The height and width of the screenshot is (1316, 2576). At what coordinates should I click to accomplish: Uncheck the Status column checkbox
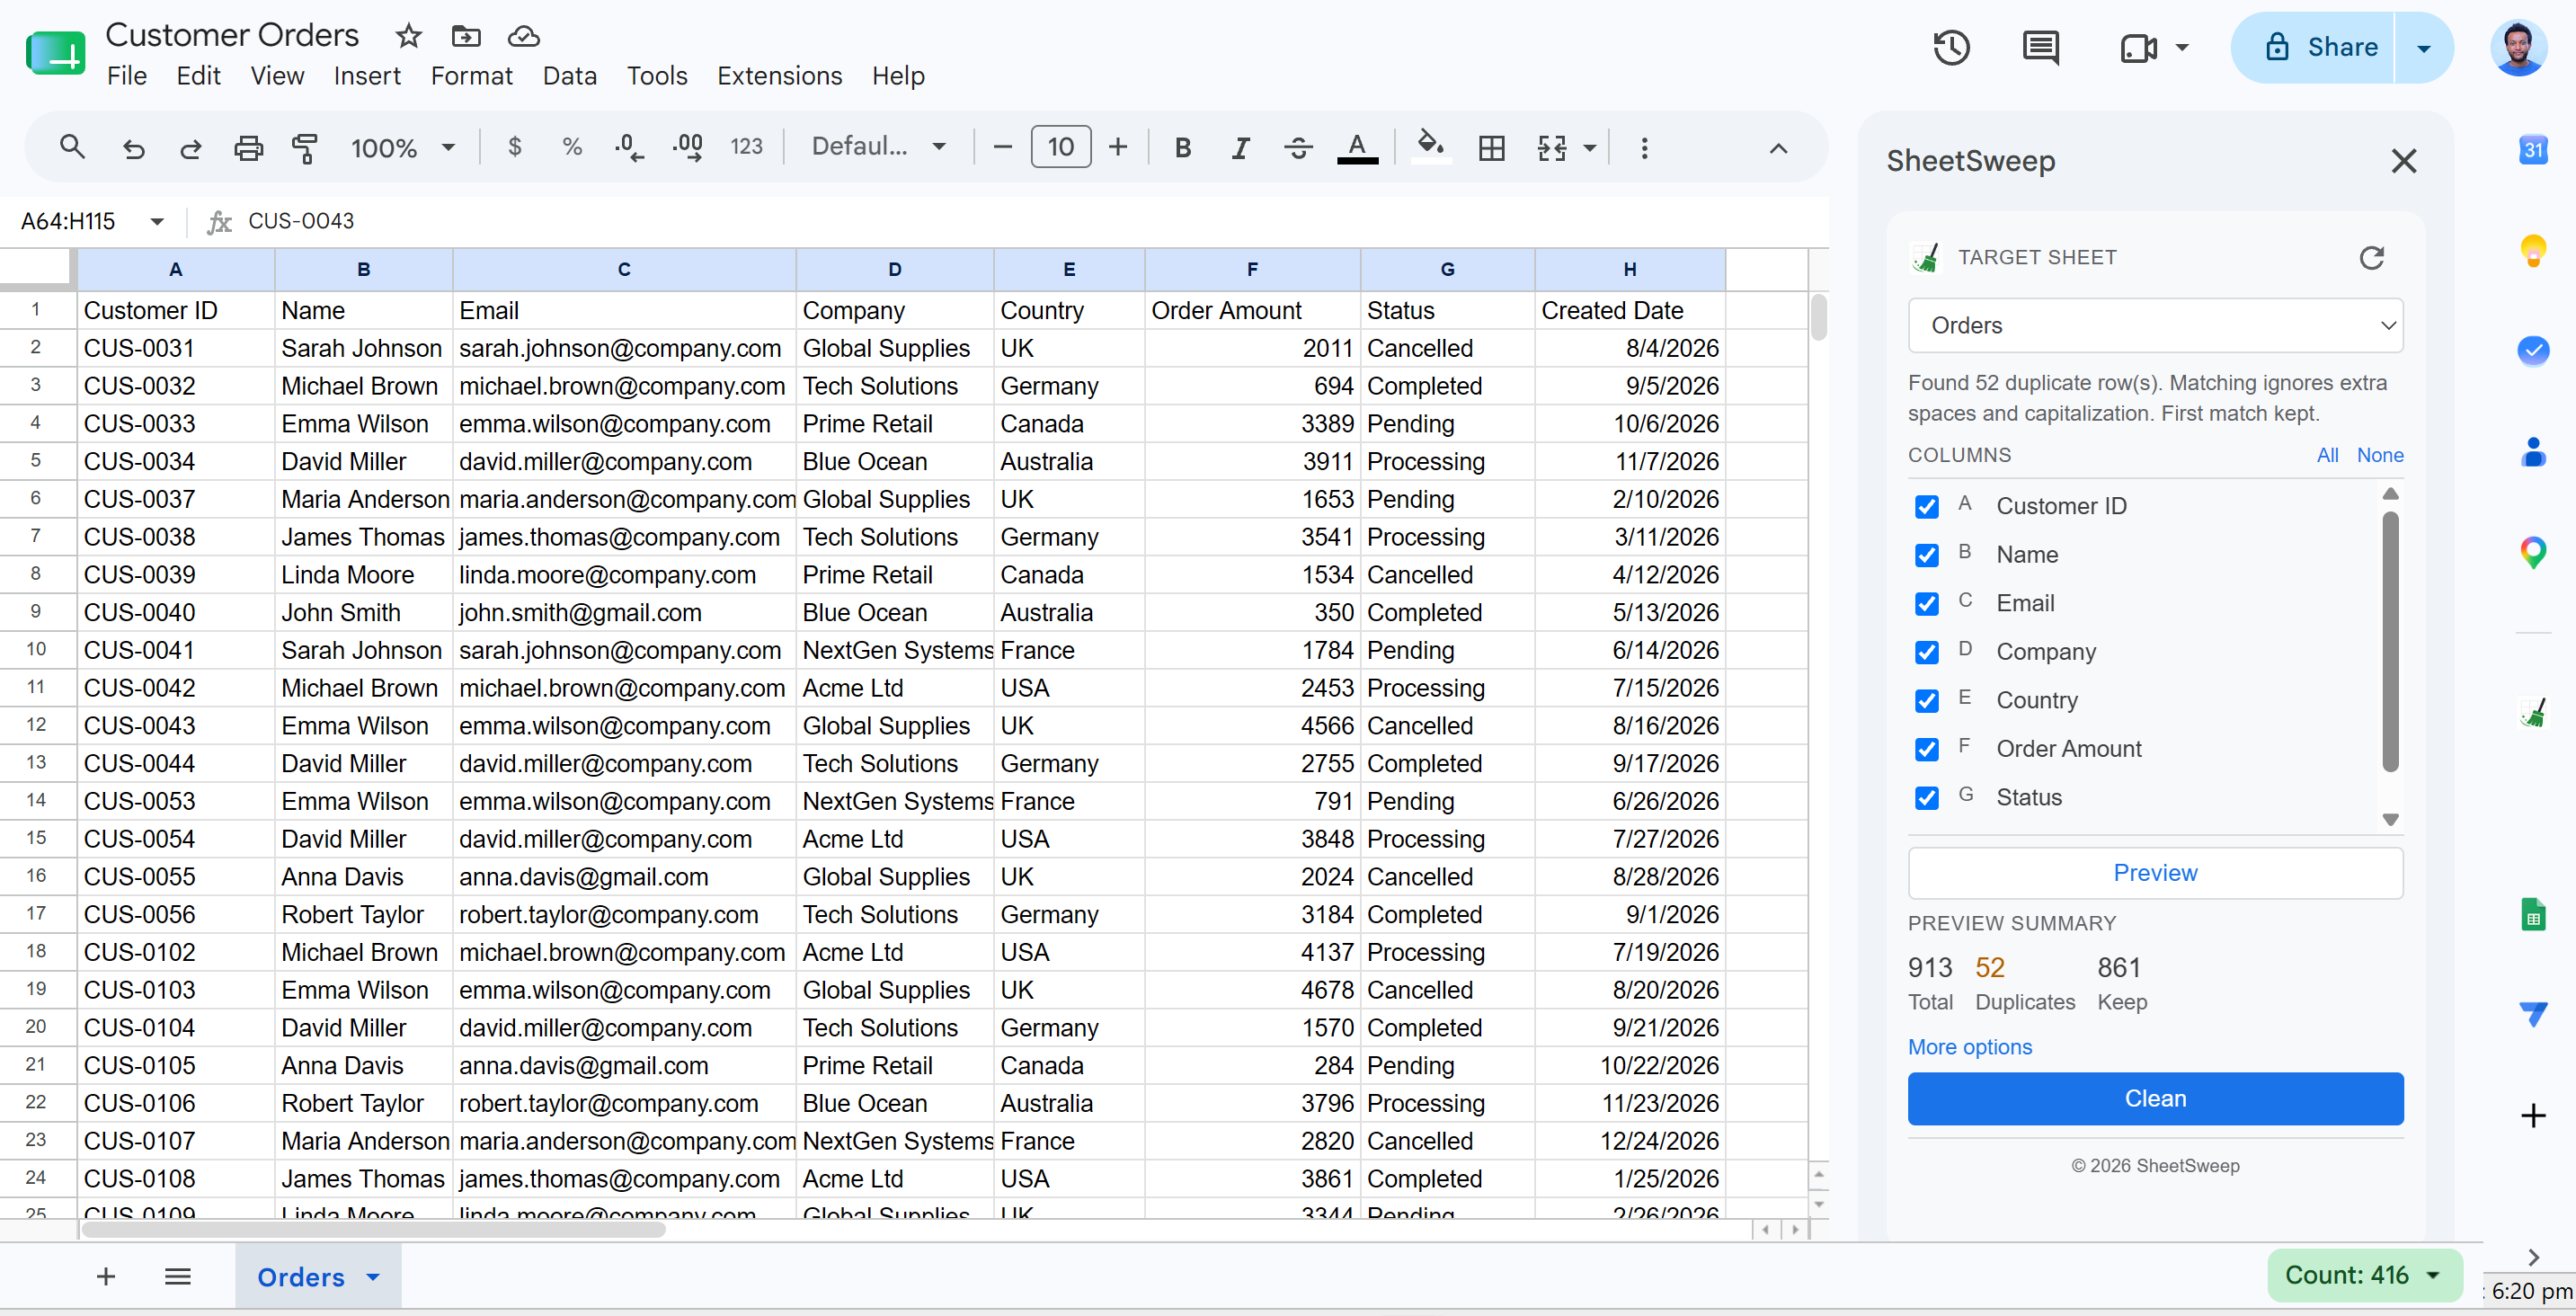1926,797
